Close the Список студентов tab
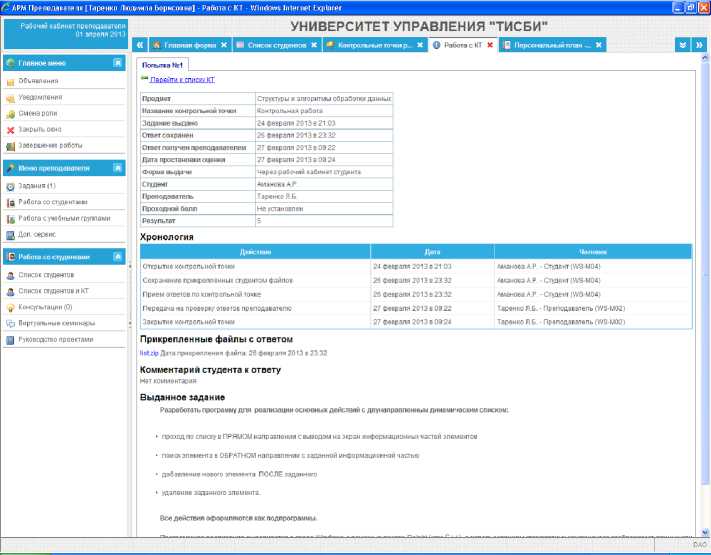Screen dimensions: 711x555 click(x=314, y=45)
